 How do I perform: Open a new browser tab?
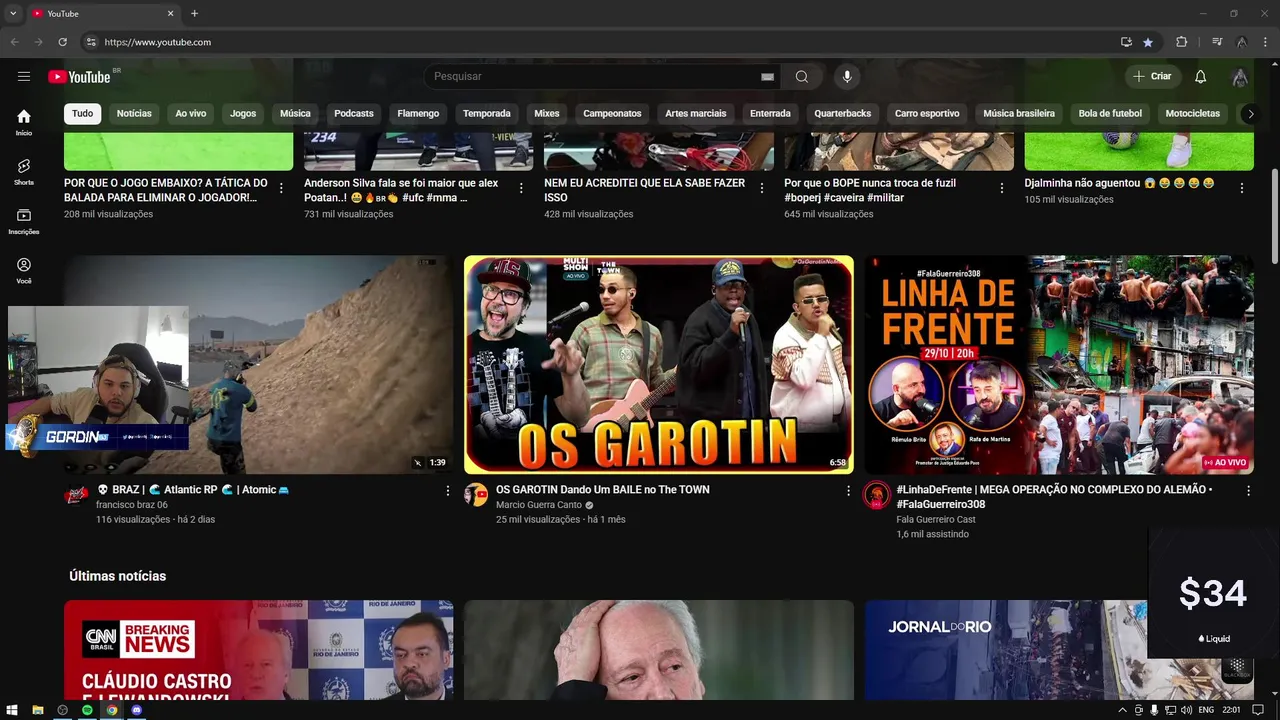point(194,14)
